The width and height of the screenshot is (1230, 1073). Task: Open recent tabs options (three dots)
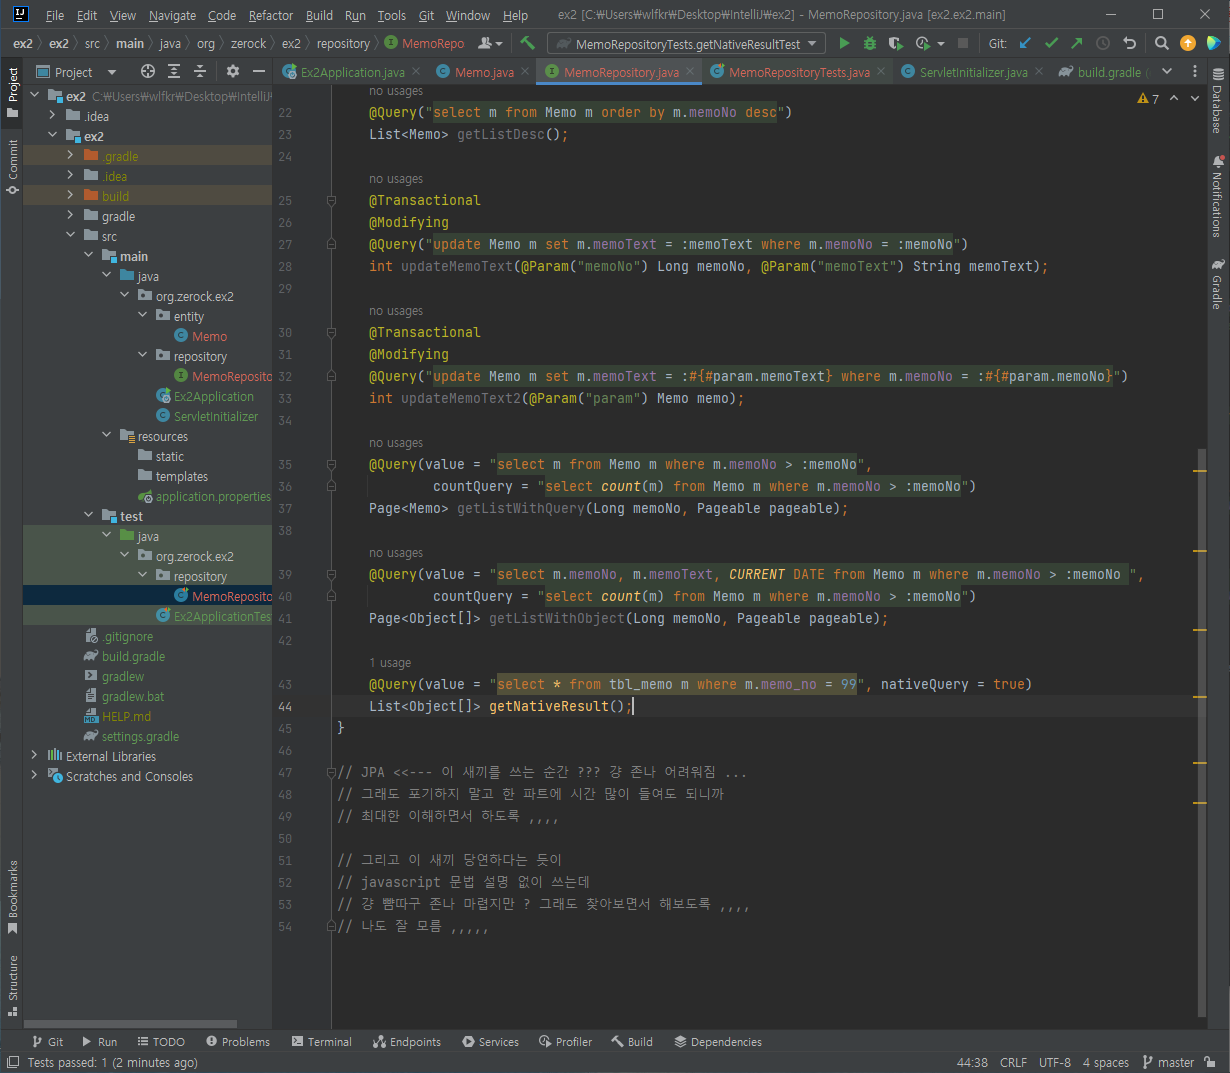(1195, 71)
